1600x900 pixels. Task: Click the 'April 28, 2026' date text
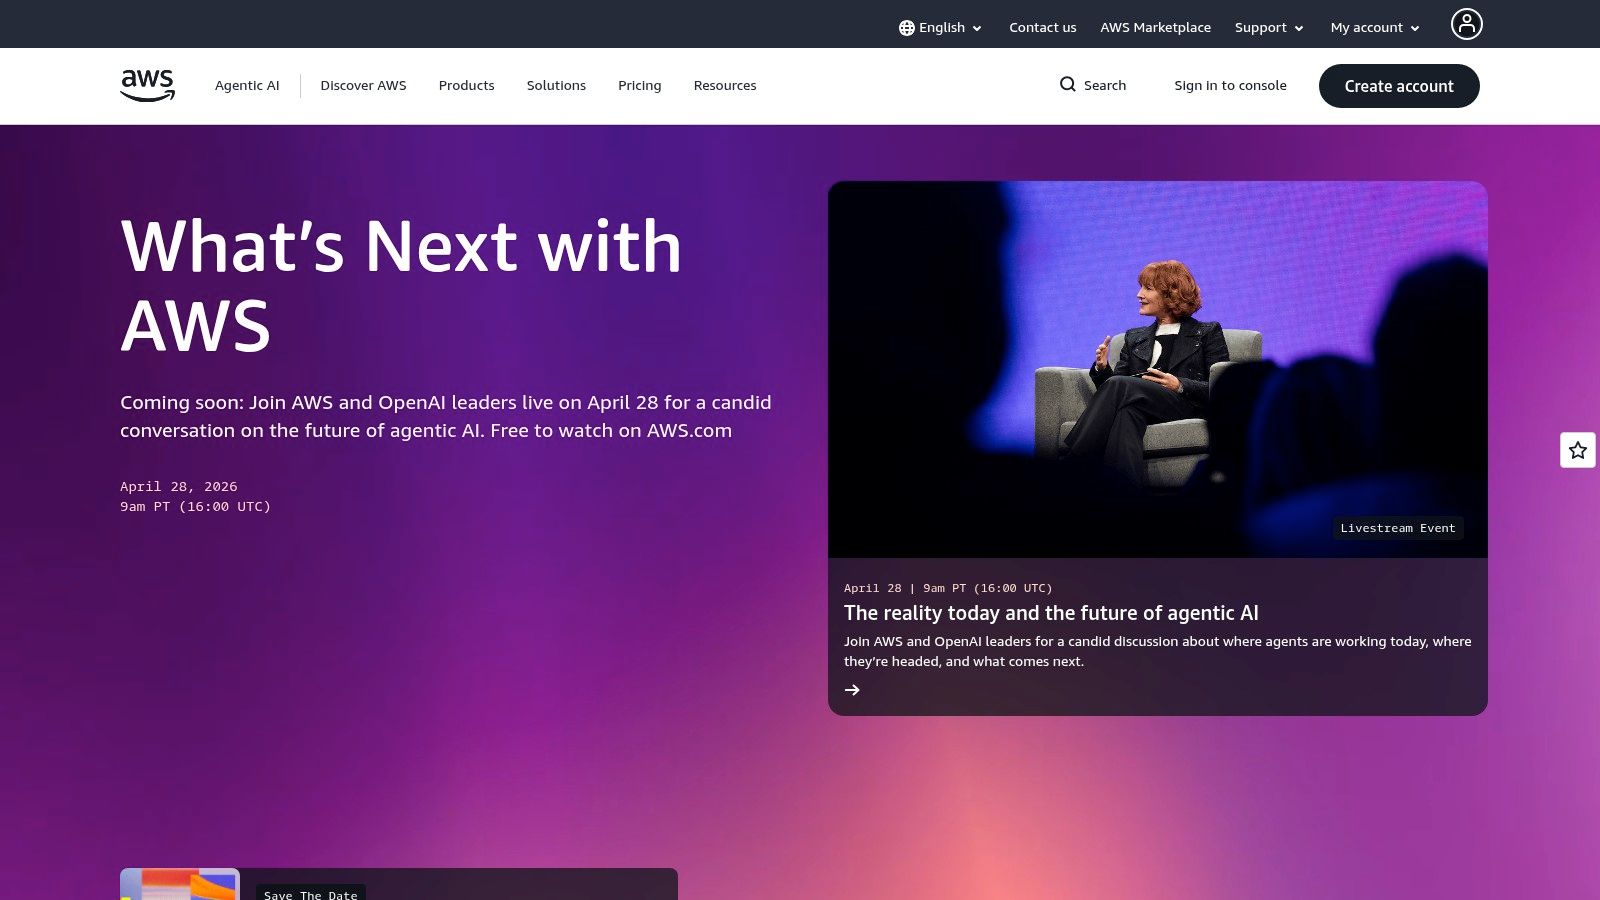[x=179, y=487]
